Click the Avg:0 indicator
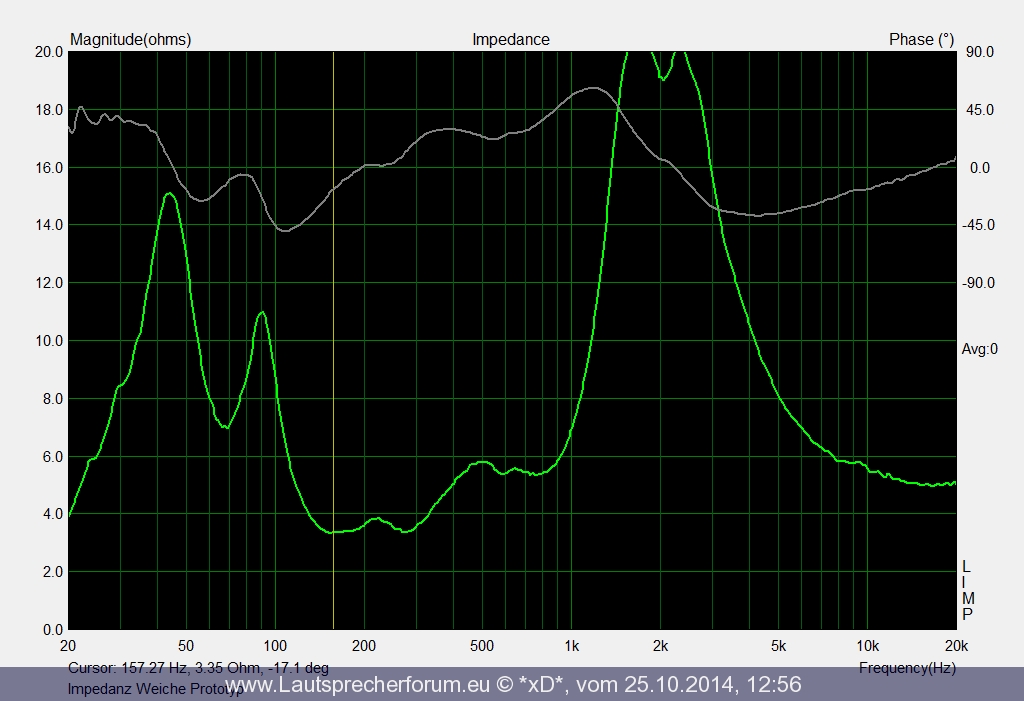 coord(979,349)
